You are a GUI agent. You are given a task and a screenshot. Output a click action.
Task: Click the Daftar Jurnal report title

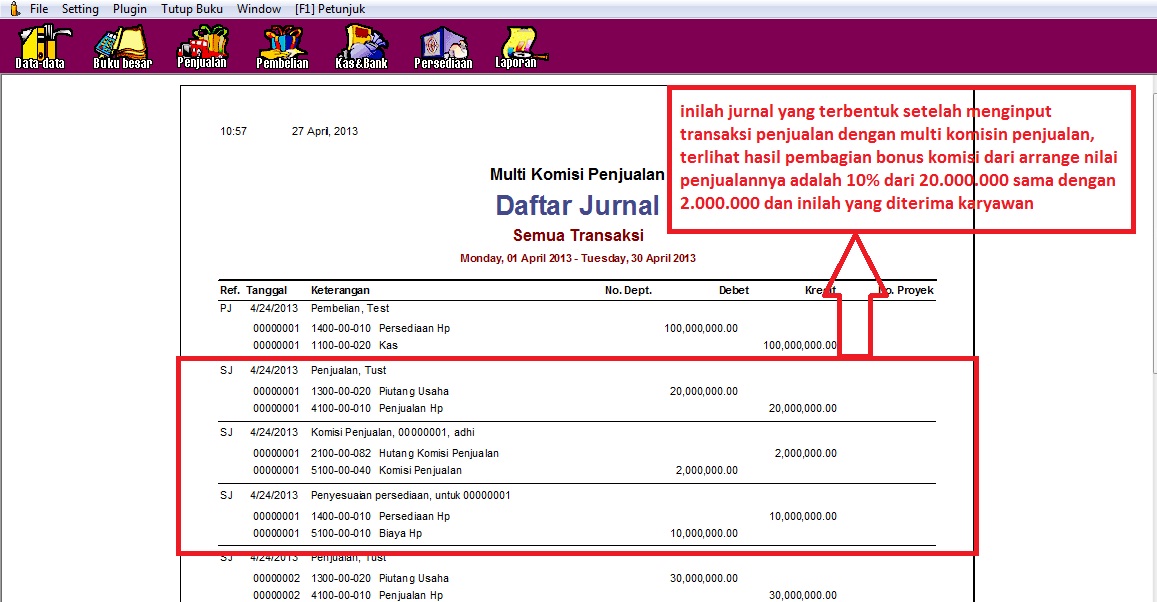coord(577,206)
